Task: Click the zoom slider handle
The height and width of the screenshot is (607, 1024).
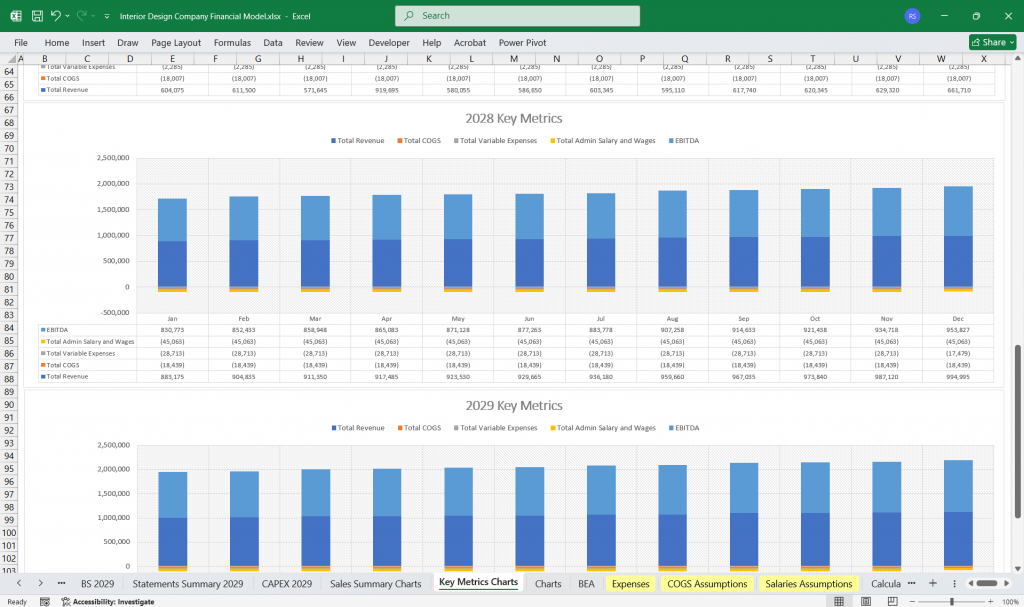Action: tap(951, 602)
